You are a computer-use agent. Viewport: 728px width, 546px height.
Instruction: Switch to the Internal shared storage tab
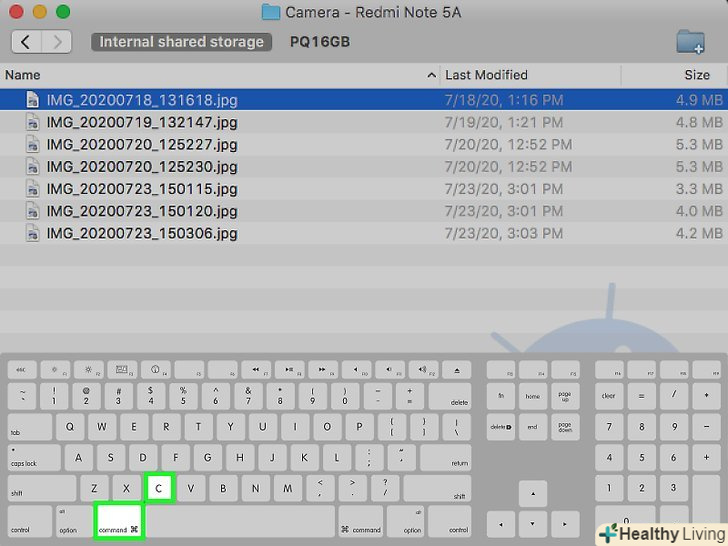click(181, 42)
